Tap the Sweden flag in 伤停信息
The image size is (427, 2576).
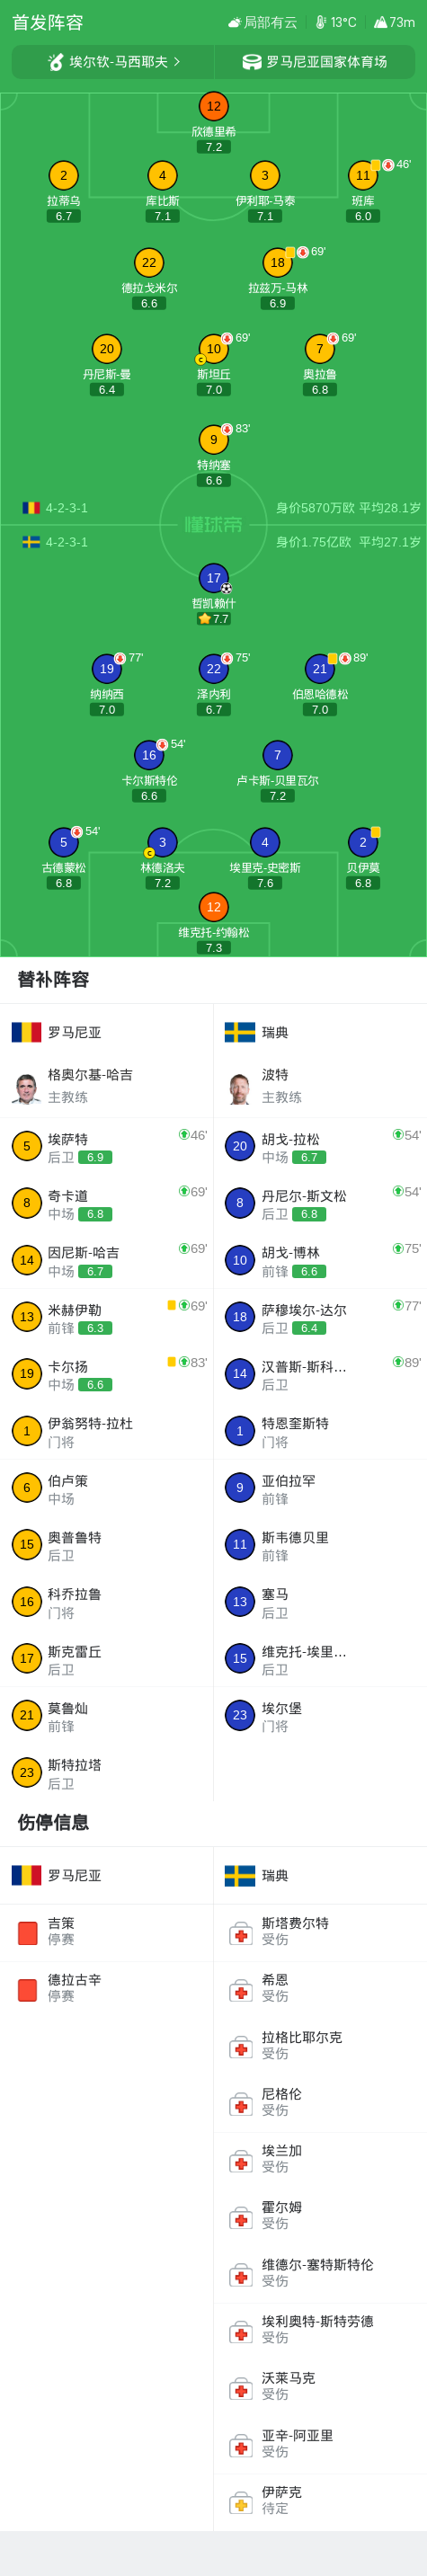pyautogui.click(x=240, y=1875)
